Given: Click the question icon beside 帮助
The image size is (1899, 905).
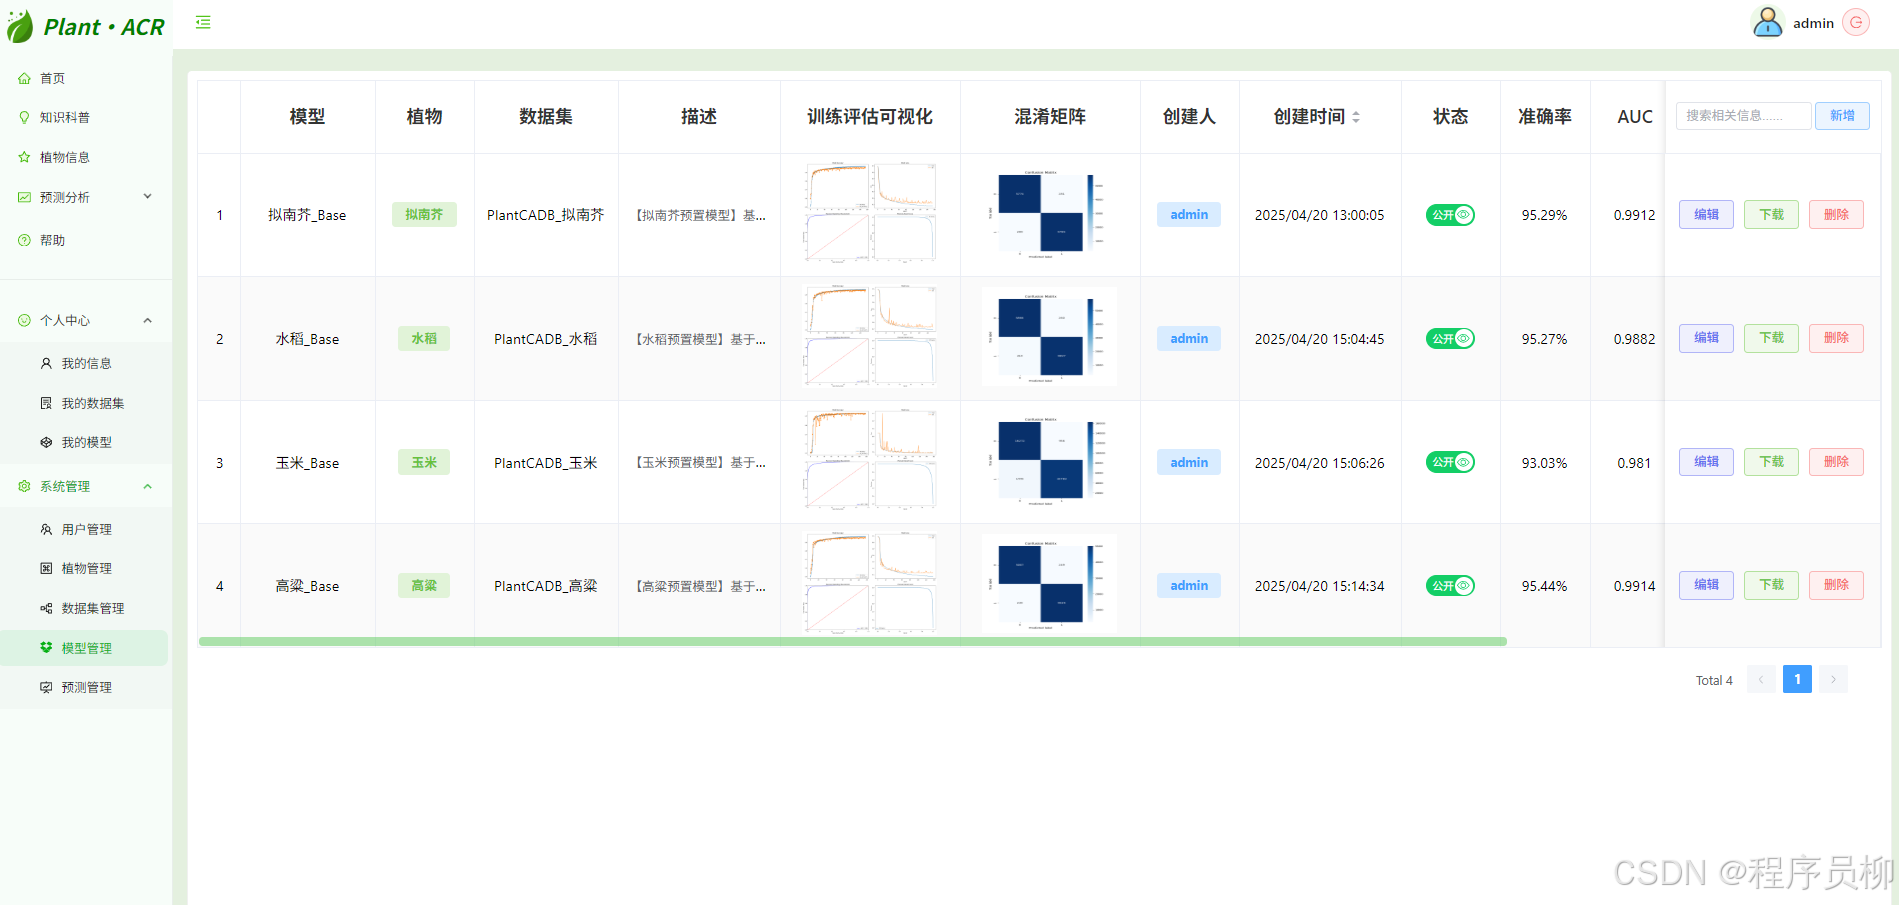Looking at the screenshot, I should [24, 240].
